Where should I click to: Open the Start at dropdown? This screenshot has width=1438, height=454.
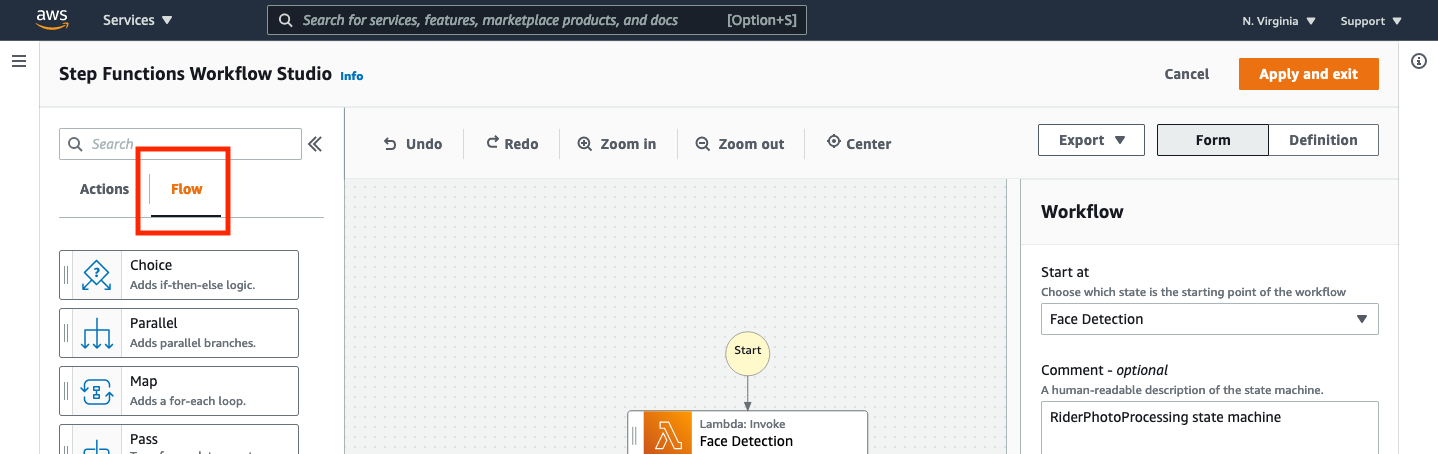click(x=1209, y=319)
